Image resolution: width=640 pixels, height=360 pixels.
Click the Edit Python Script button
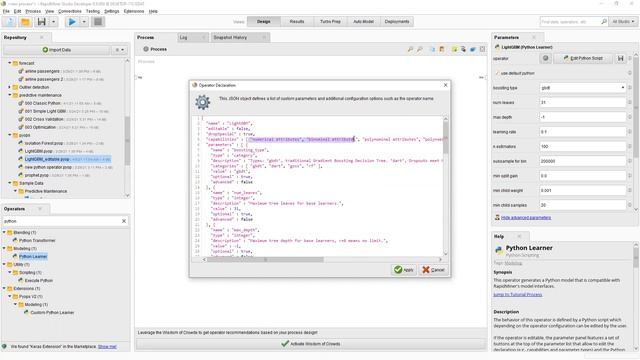583,58
